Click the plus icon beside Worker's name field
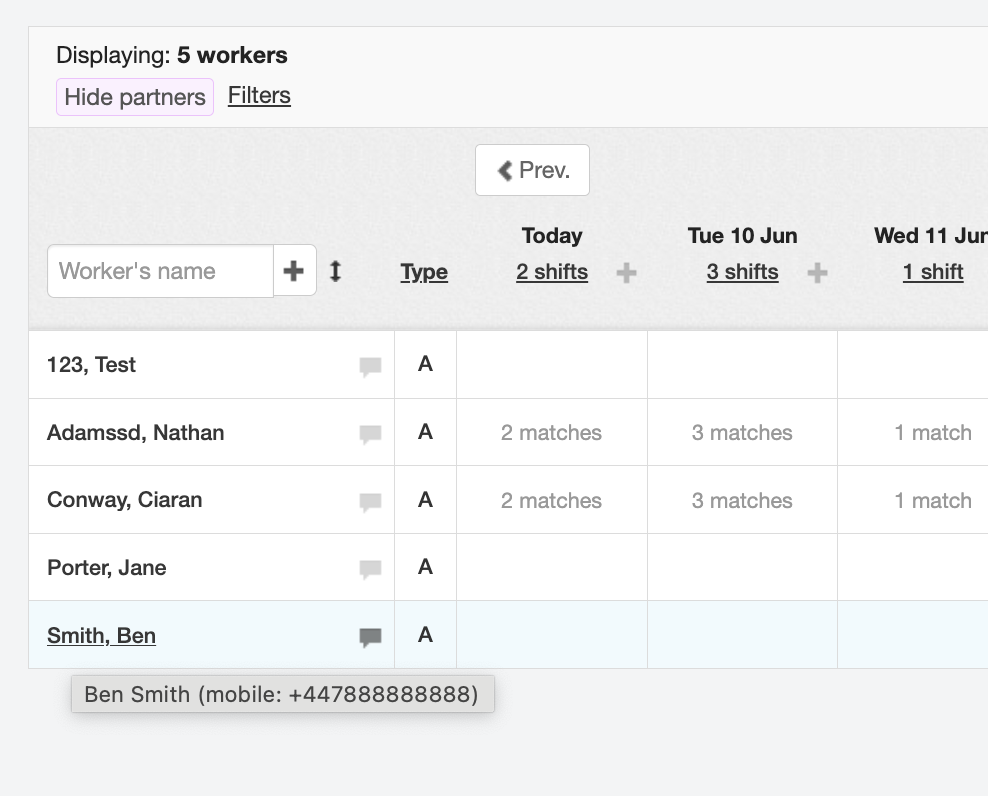This screenshot has height=796, width=988. tap(294, 271)
